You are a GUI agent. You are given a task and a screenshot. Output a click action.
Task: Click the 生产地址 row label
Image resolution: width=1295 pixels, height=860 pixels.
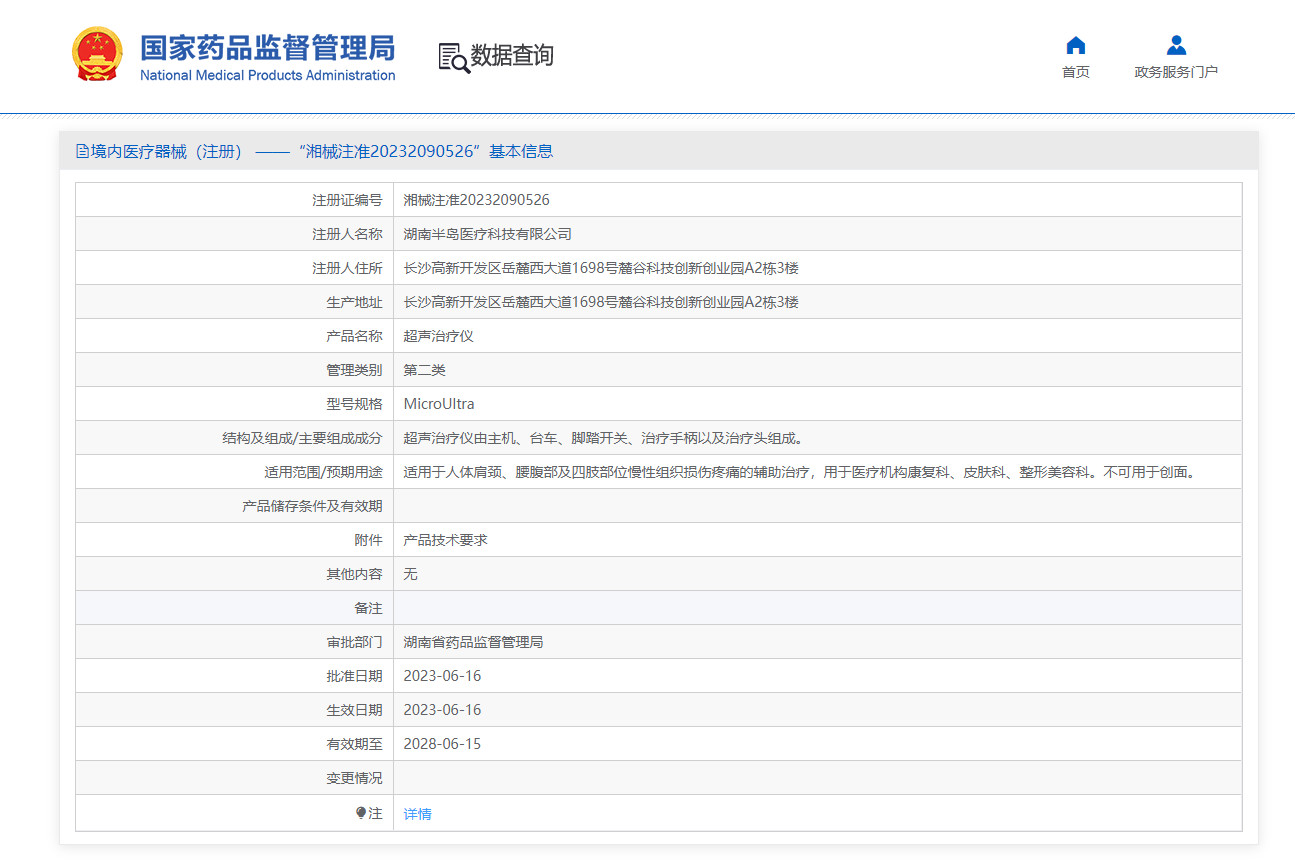[x=354, y=302]
